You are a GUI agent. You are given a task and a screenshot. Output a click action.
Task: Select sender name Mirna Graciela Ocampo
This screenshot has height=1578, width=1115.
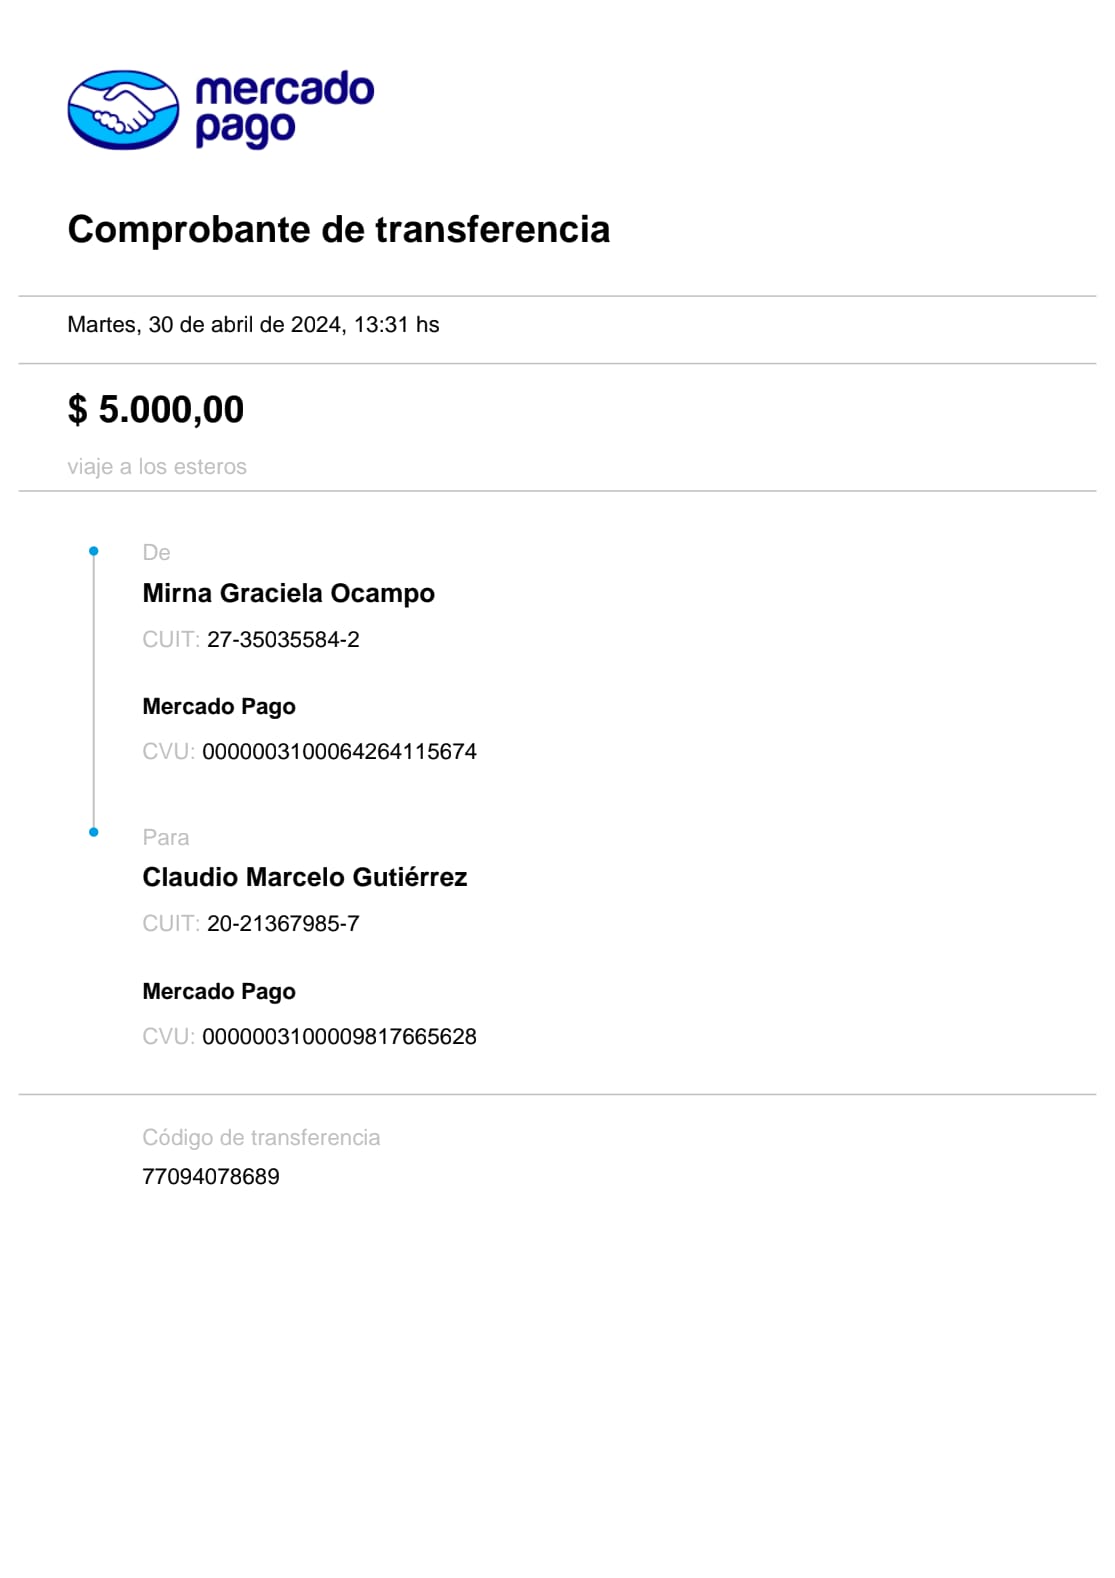[x=288, y=593]
